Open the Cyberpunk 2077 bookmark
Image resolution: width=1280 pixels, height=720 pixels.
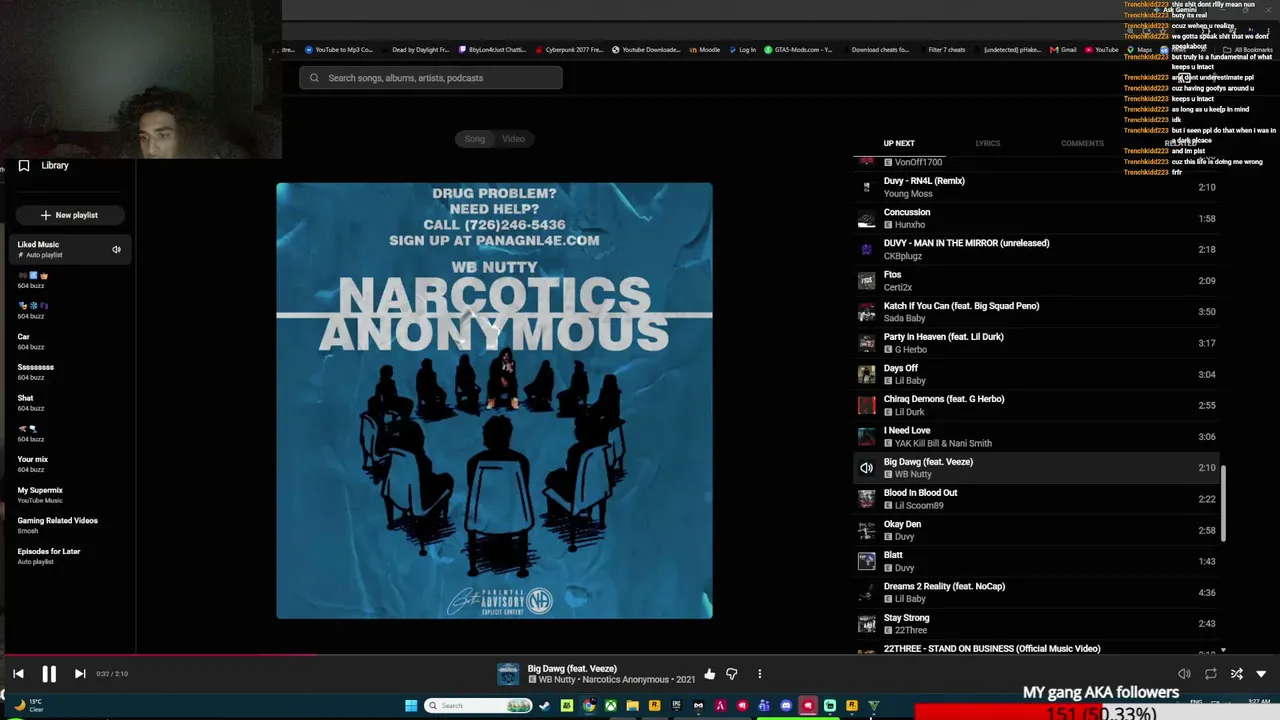(x=569, y=50)
